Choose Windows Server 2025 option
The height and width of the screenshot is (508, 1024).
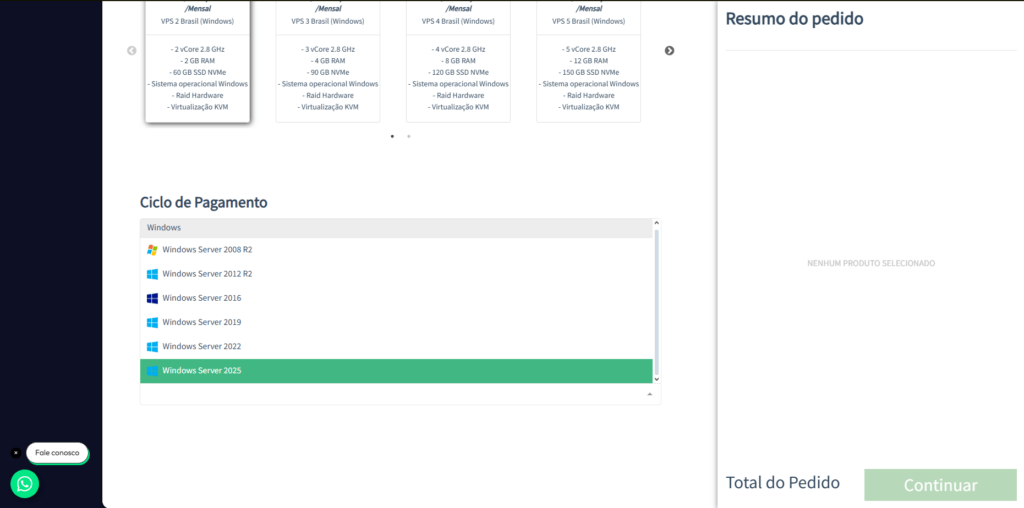coord(396,371)
